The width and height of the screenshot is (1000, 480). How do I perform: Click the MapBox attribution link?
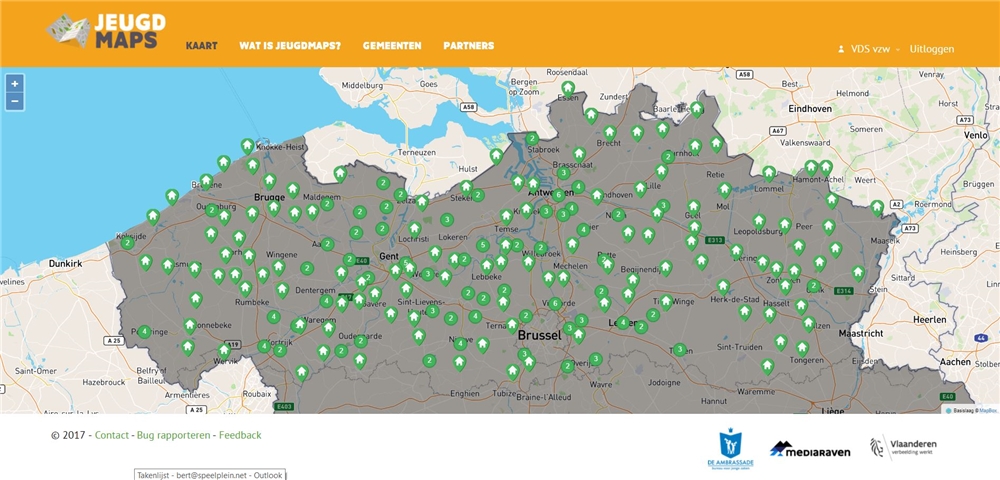(988, 411)
